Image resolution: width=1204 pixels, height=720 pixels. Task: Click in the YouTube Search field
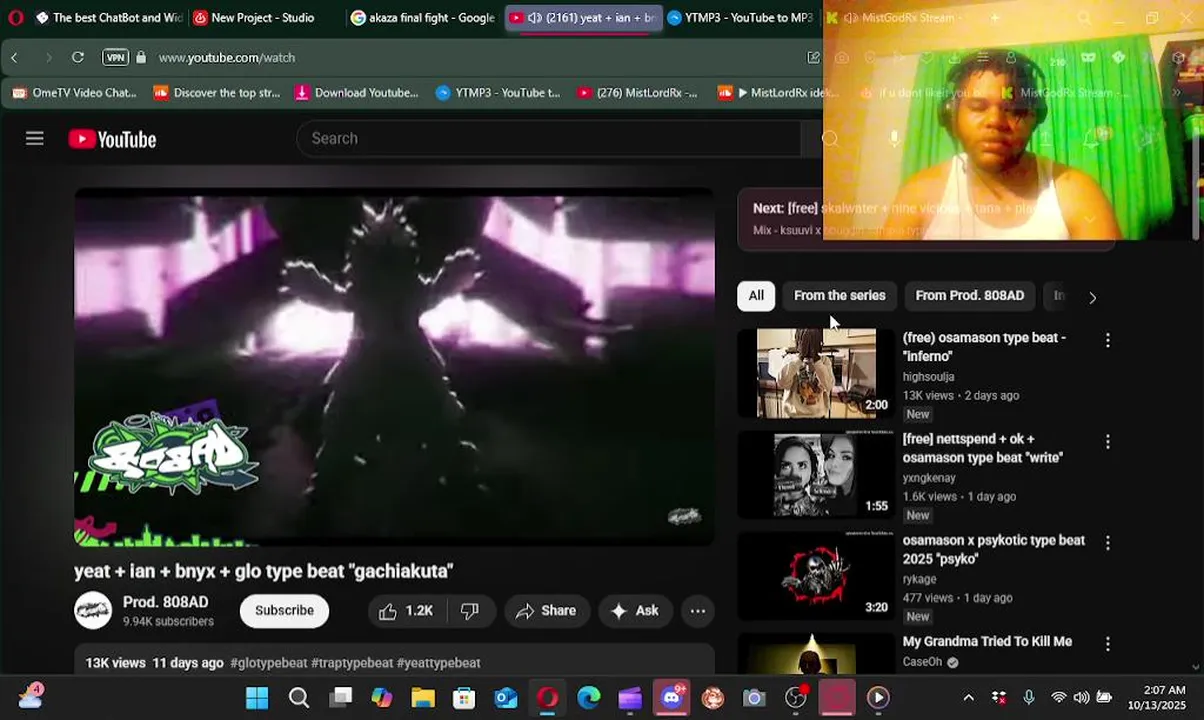pos(548,139)
